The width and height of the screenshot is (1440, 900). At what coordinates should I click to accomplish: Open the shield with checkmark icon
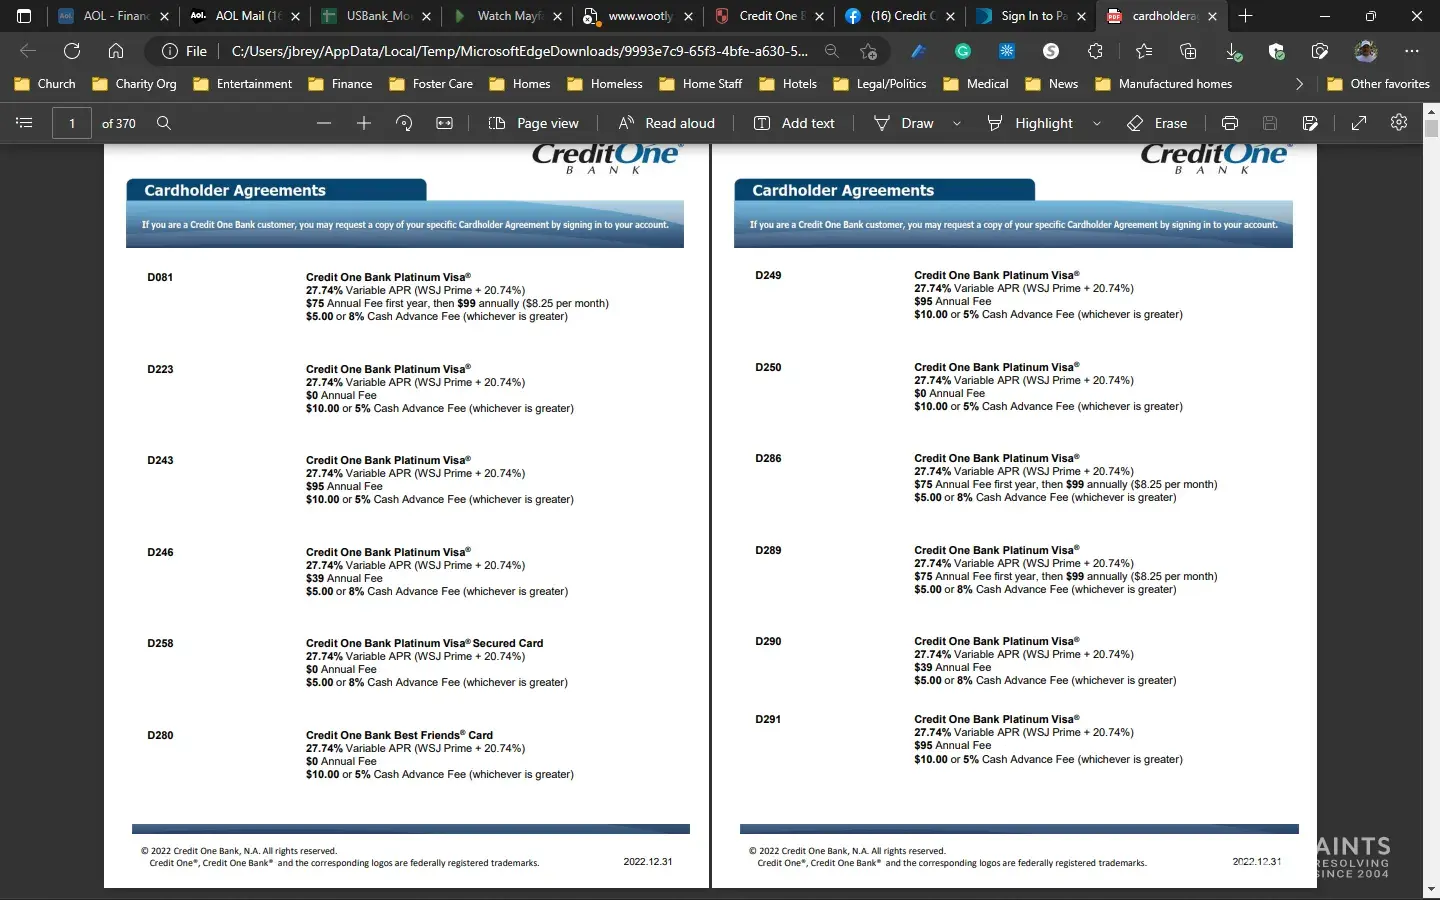(1276, 51)
